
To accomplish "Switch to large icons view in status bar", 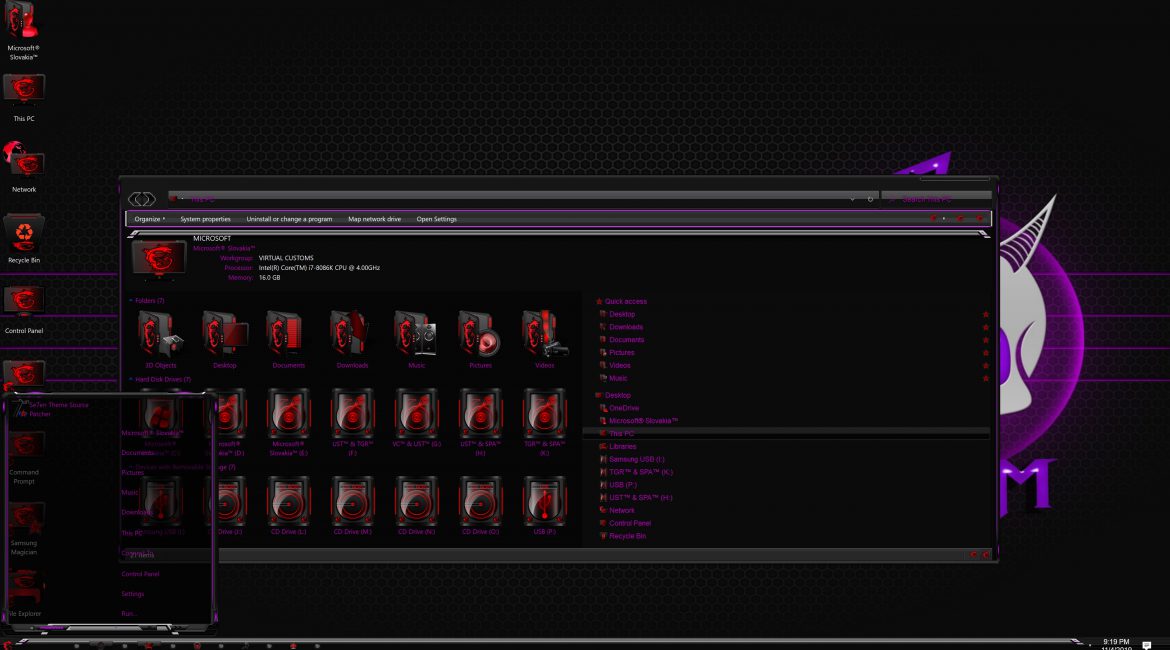I will pos(985,554).
